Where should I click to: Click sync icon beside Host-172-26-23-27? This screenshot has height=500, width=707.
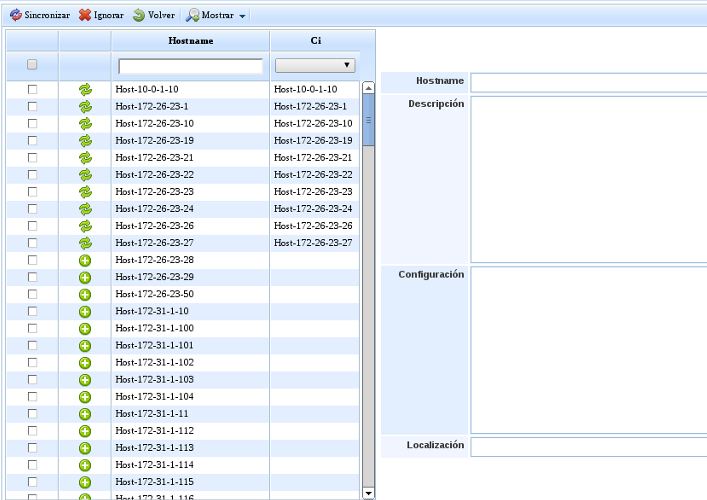click(x=85, y=242)
